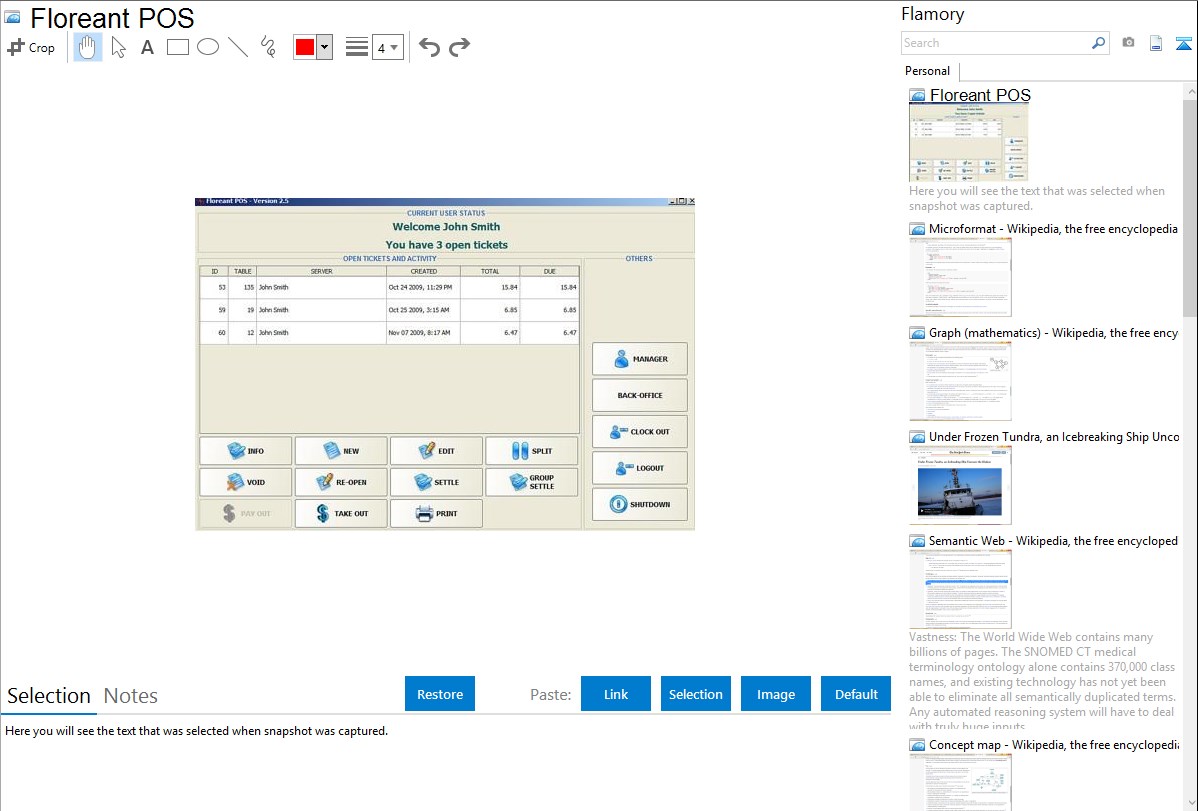Screen dimensions: 1198x811
Task: Choose the arrow pointer tool
Action: click(118, 47)
